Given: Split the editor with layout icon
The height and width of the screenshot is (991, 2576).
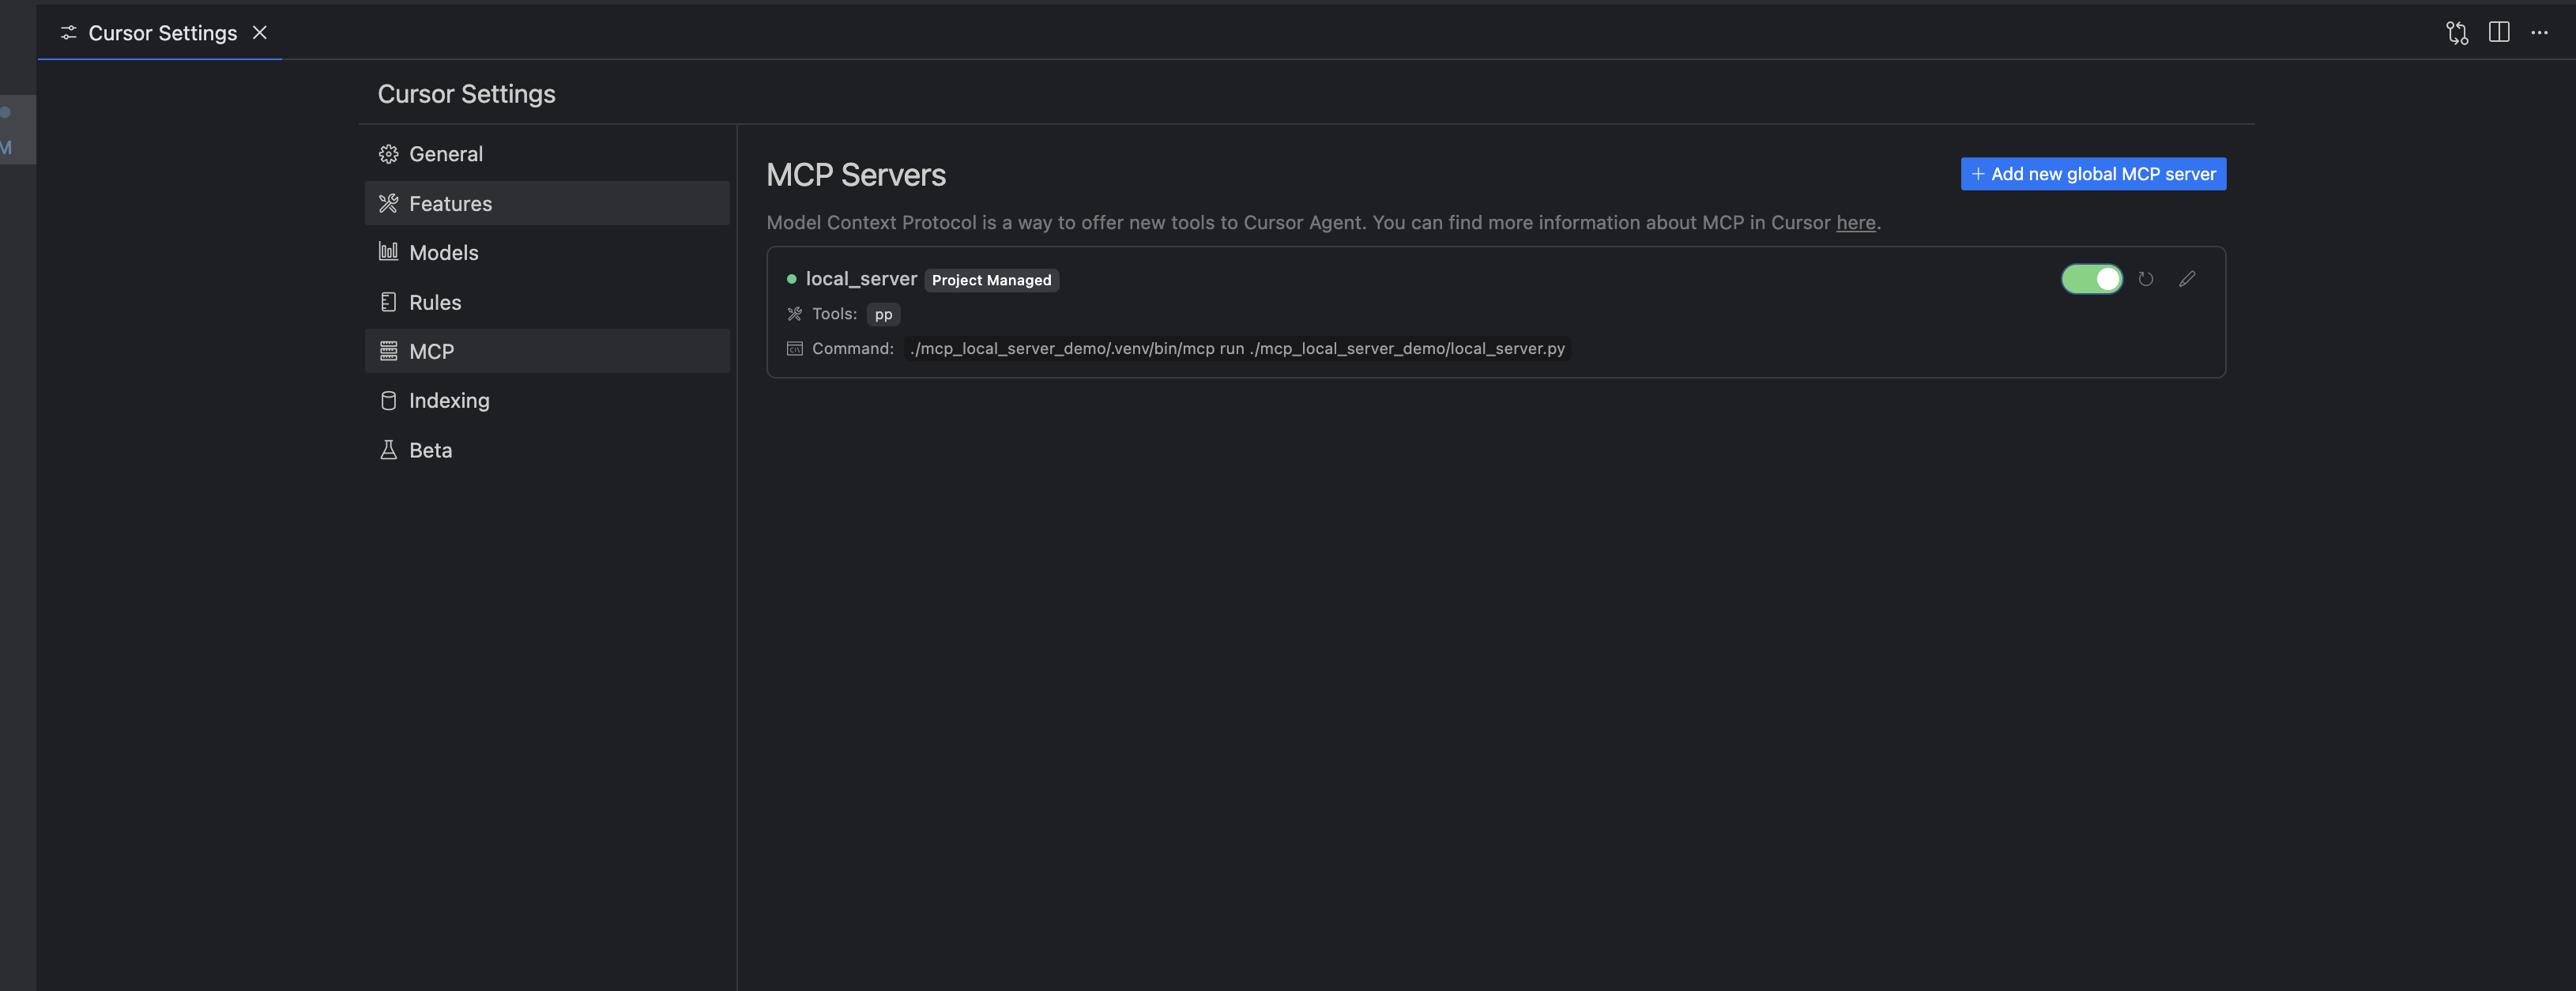Looking at the screenshot, I should pos(2498,32).
